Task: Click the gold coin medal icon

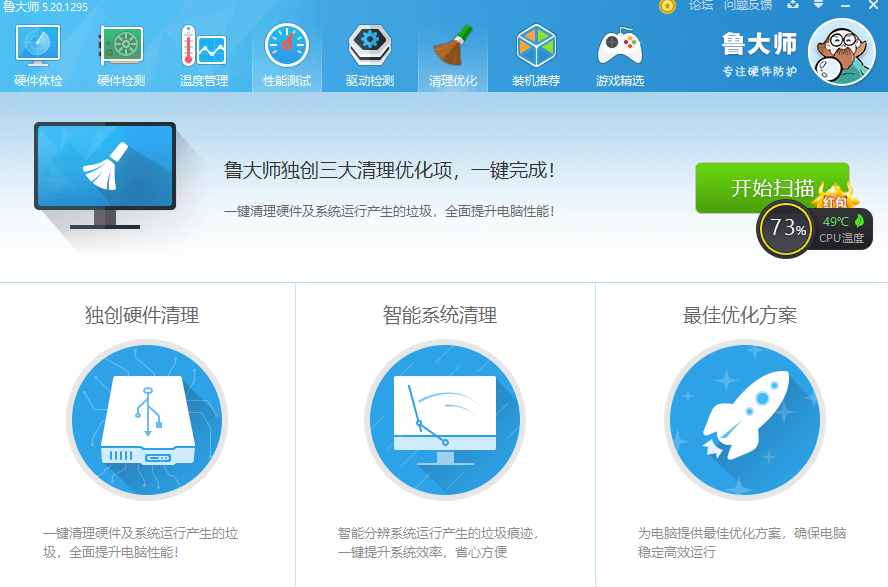Action: point(668,6)
